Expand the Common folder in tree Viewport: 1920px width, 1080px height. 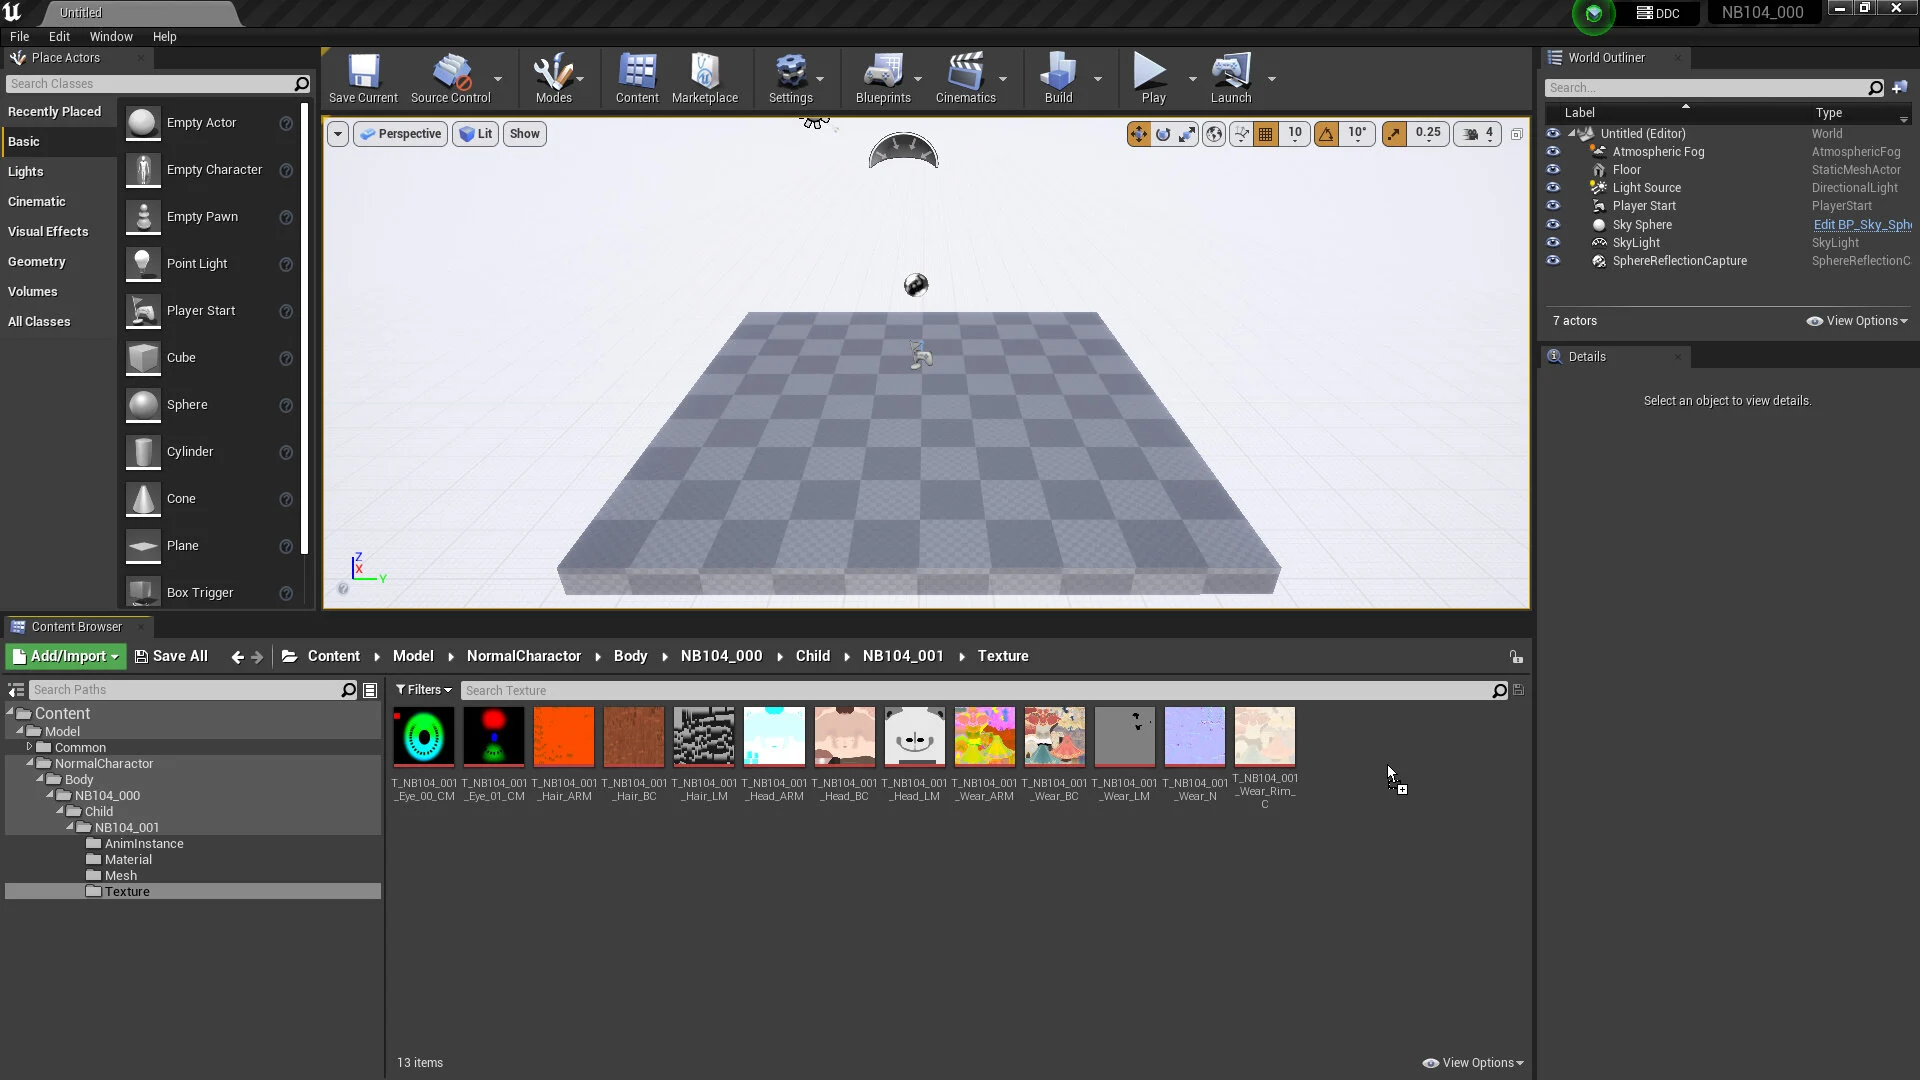pos(30,747)
